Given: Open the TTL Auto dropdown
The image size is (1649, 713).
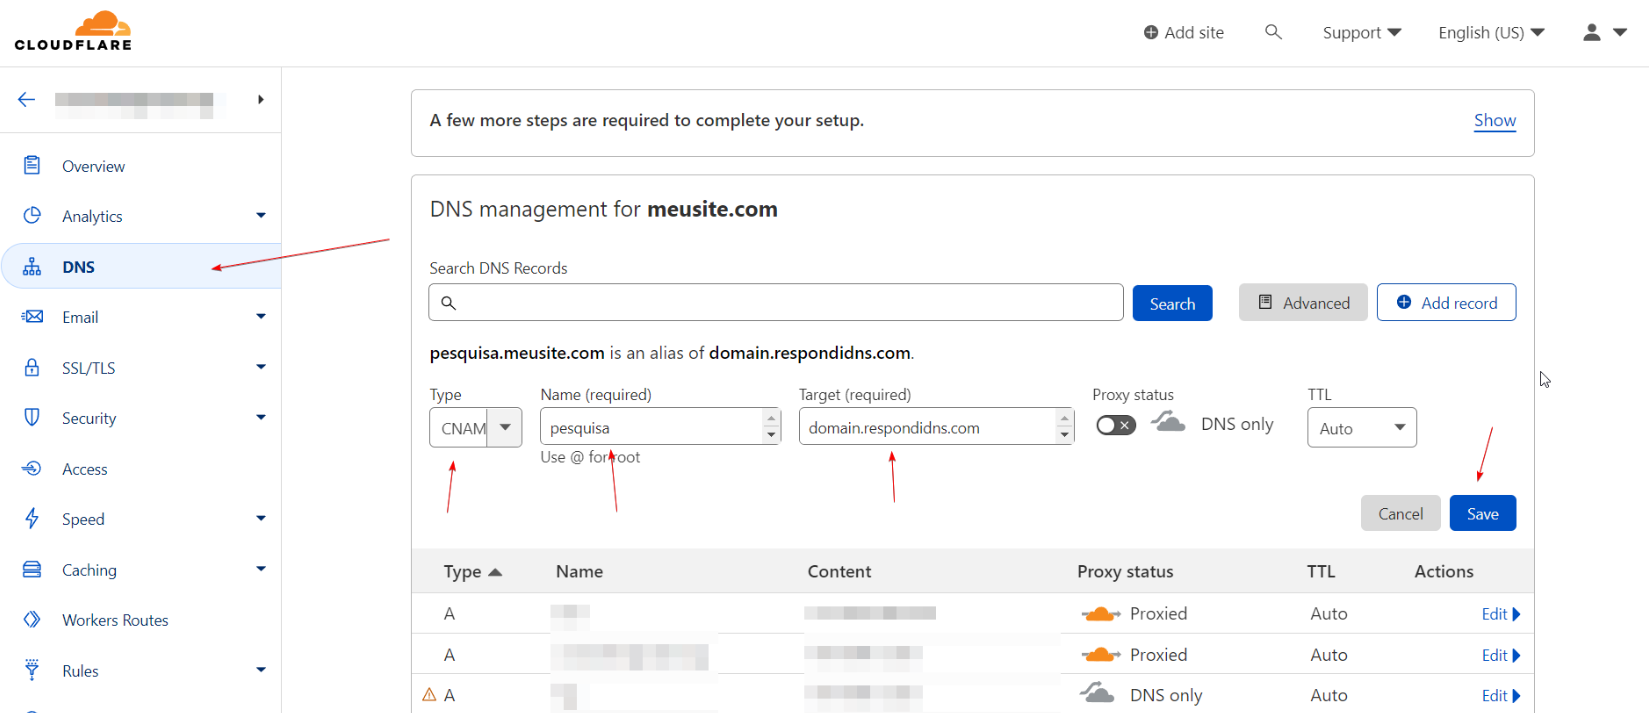Looking at the screenshot, I should [x=1362, y=427].
